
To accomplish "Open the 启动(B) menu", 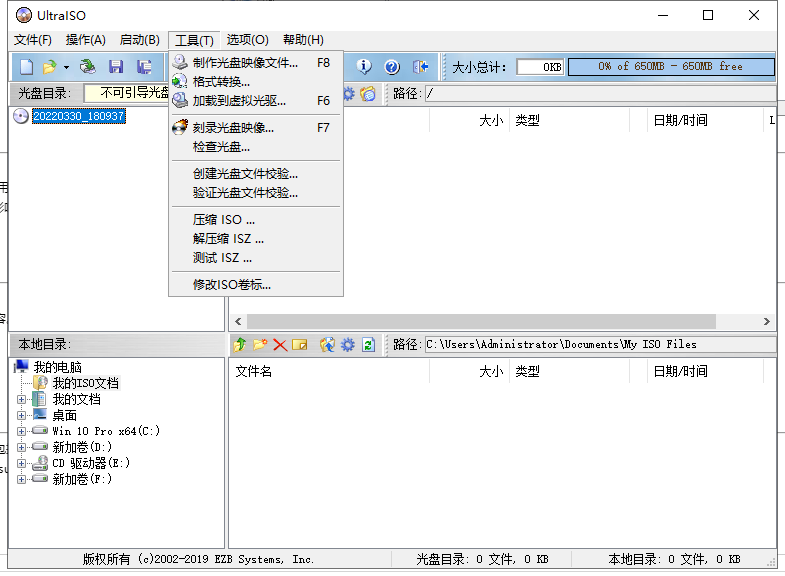I will [140, 40].
